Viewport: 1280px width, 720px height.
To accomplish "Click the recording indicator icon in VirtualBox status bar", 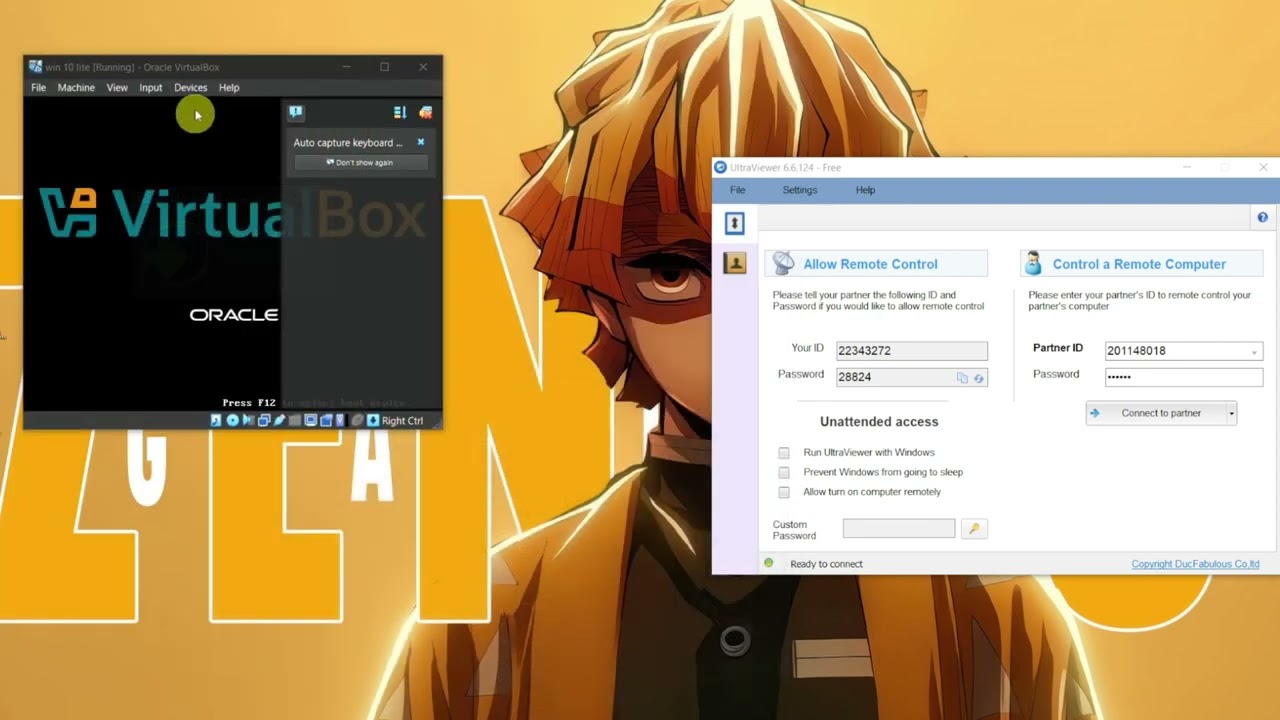I will [326, 420].
